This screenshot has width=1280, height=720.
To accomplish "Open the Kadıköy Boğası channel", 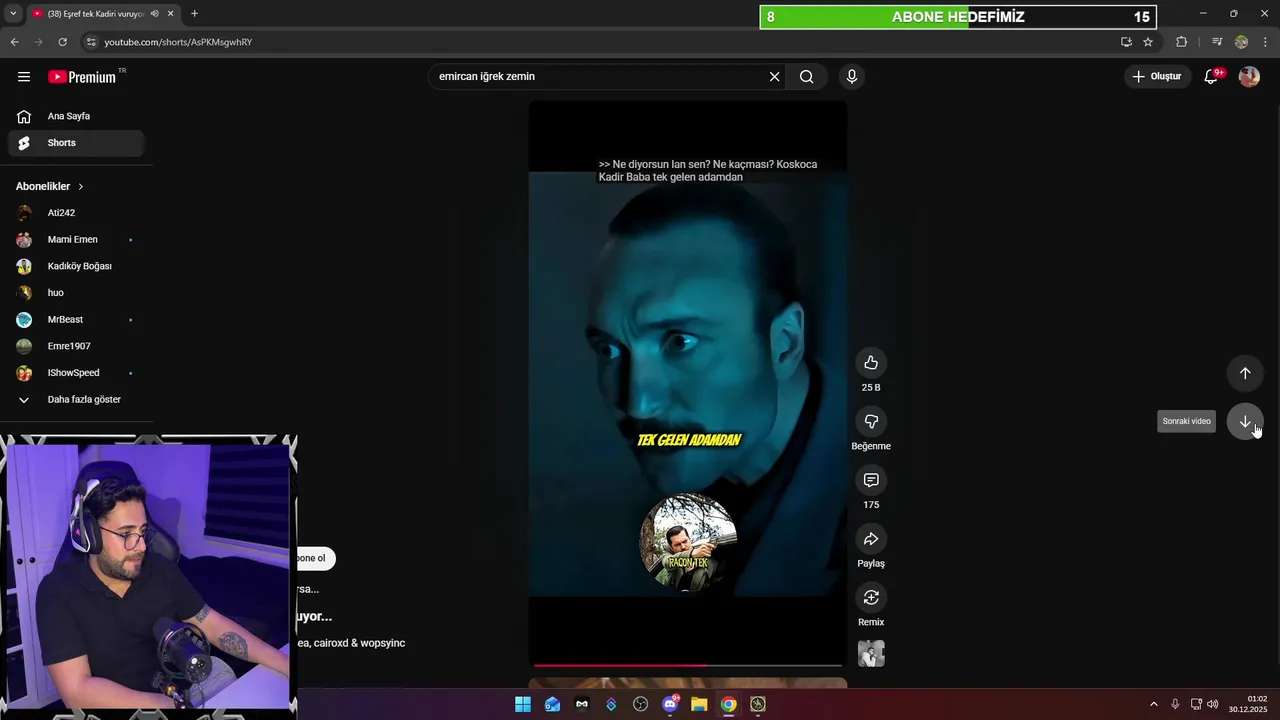I will pyautogui.click(x=76, y=267).
